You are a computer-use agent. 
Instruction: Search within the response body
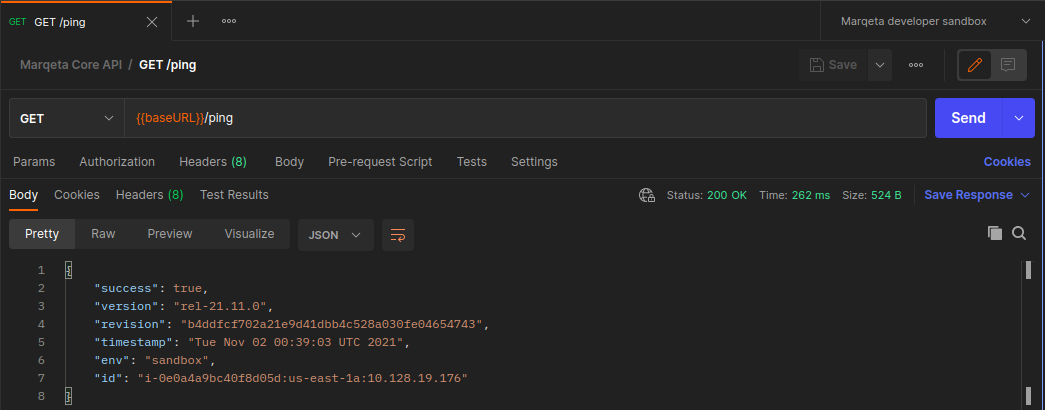tap(1019, 233)
